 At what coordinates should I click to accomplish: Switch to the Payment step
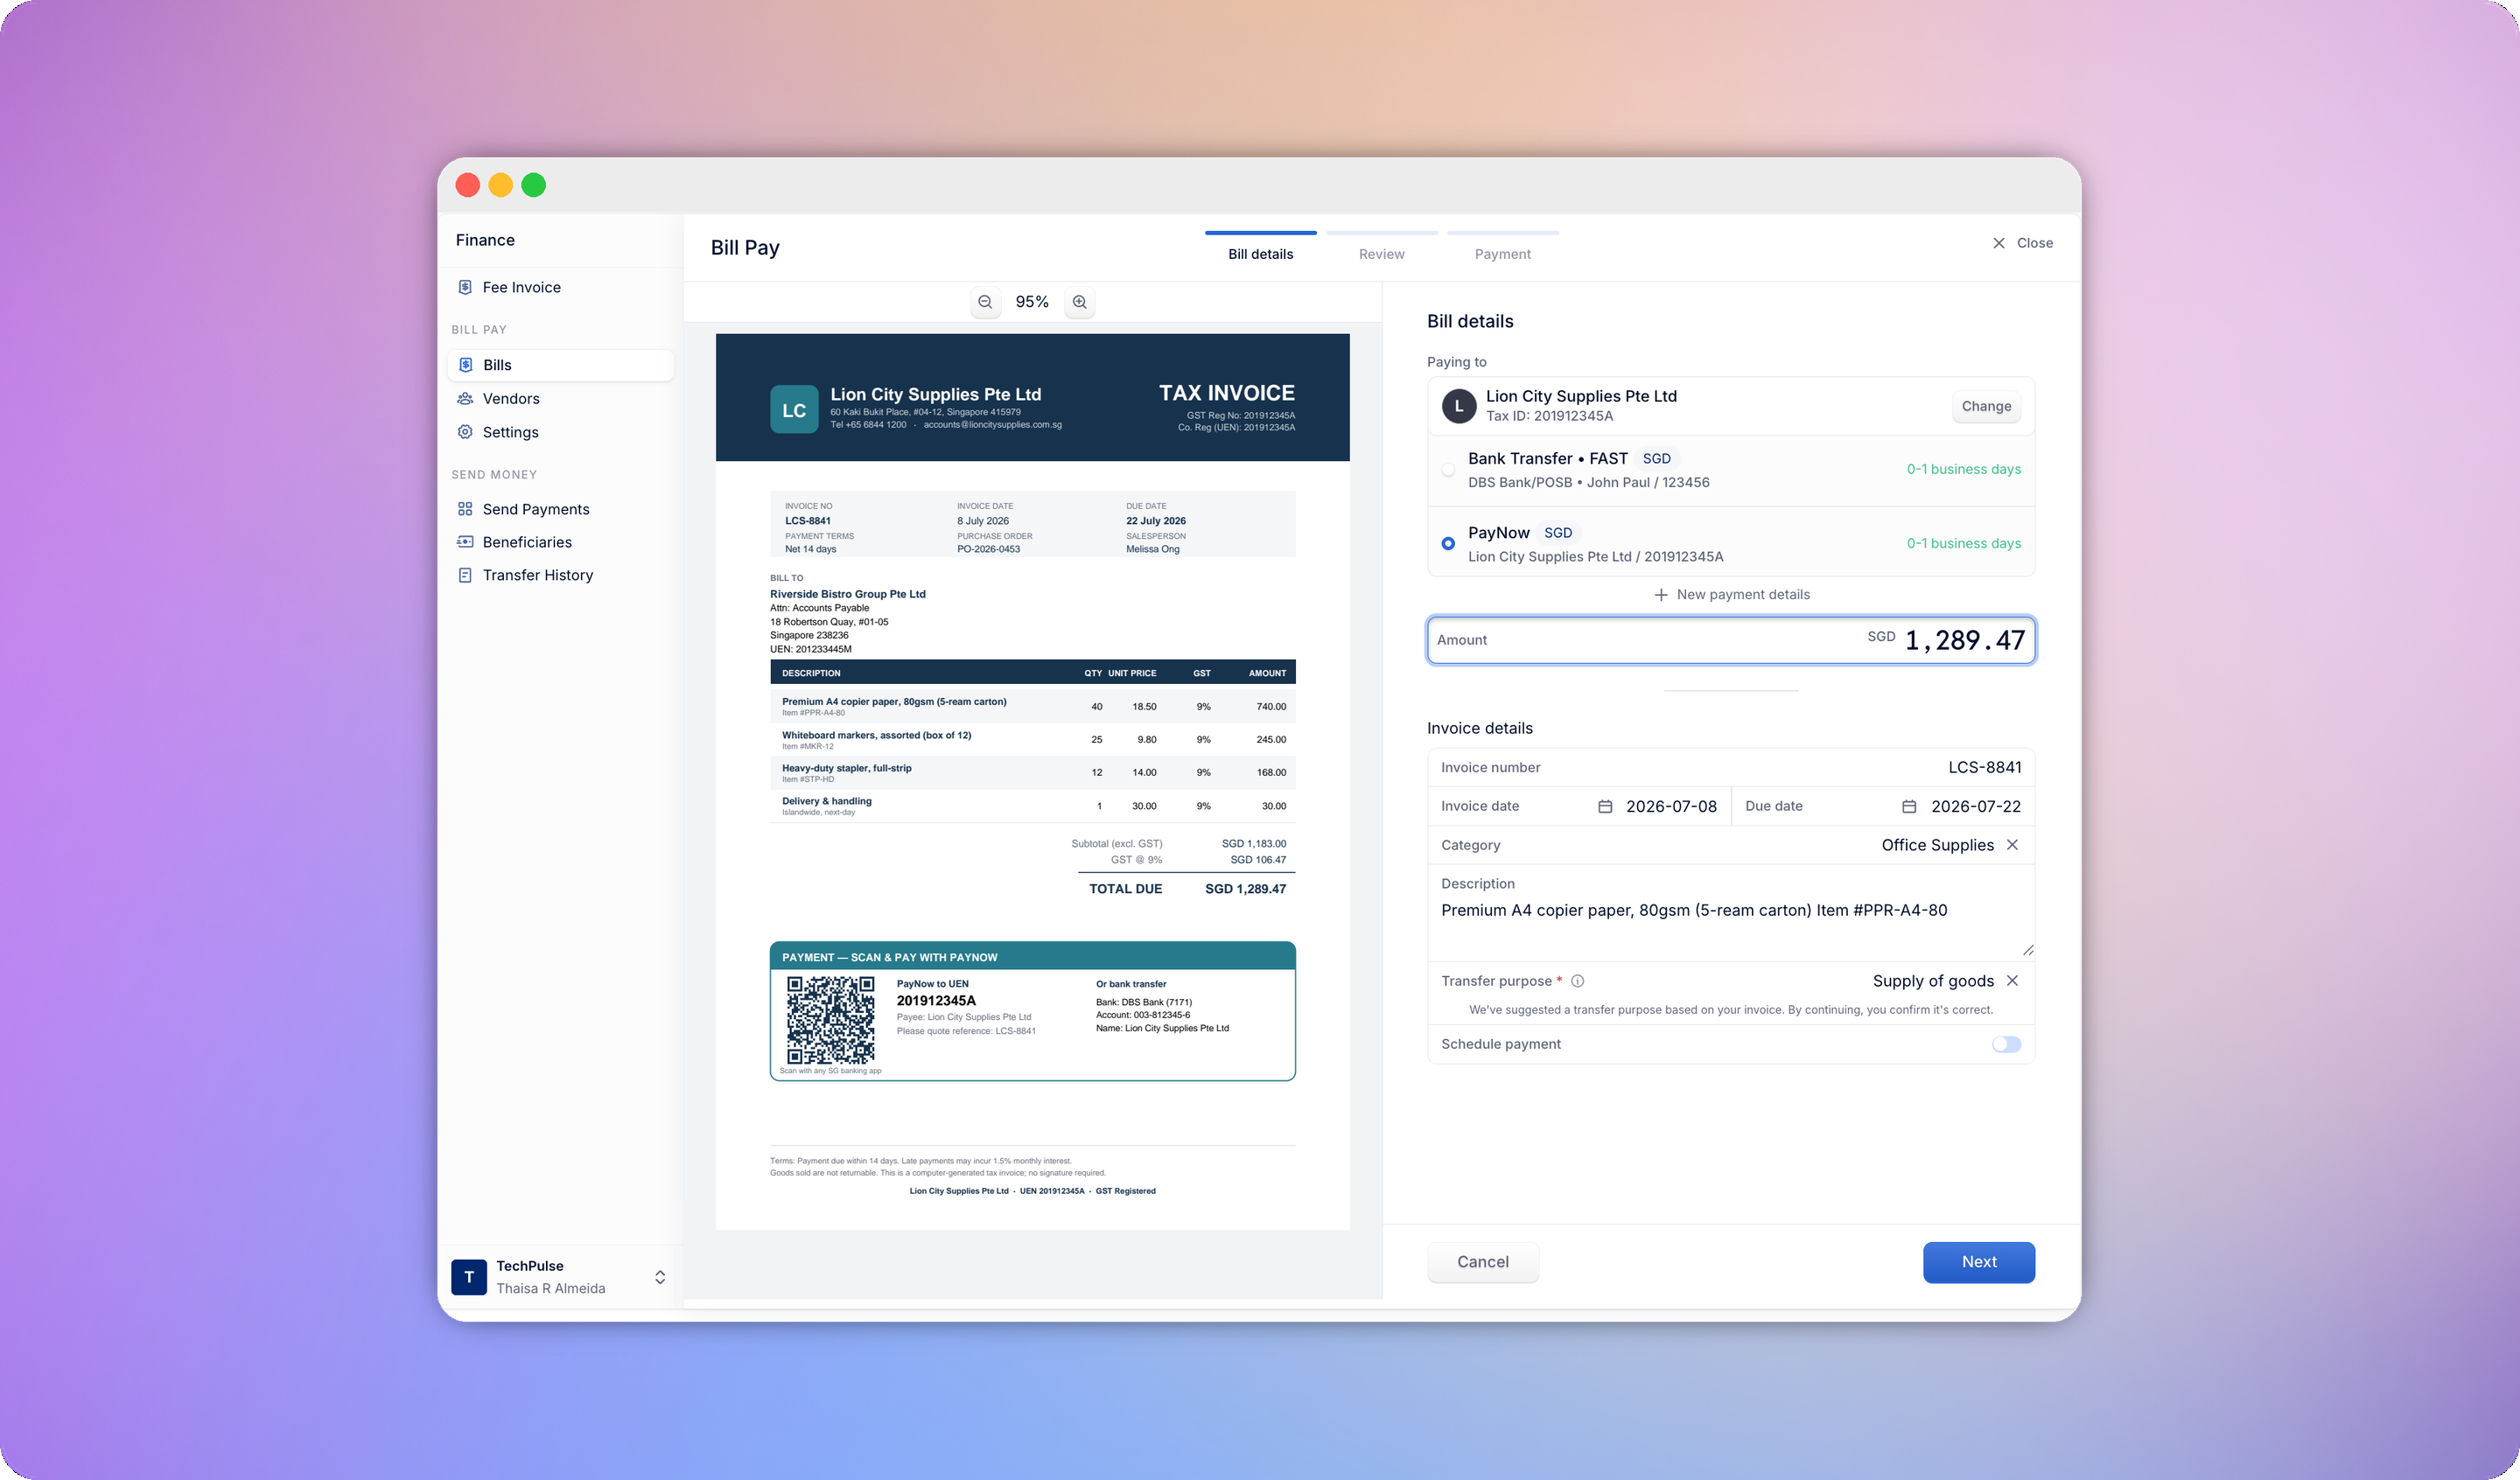pos(1502,247)
